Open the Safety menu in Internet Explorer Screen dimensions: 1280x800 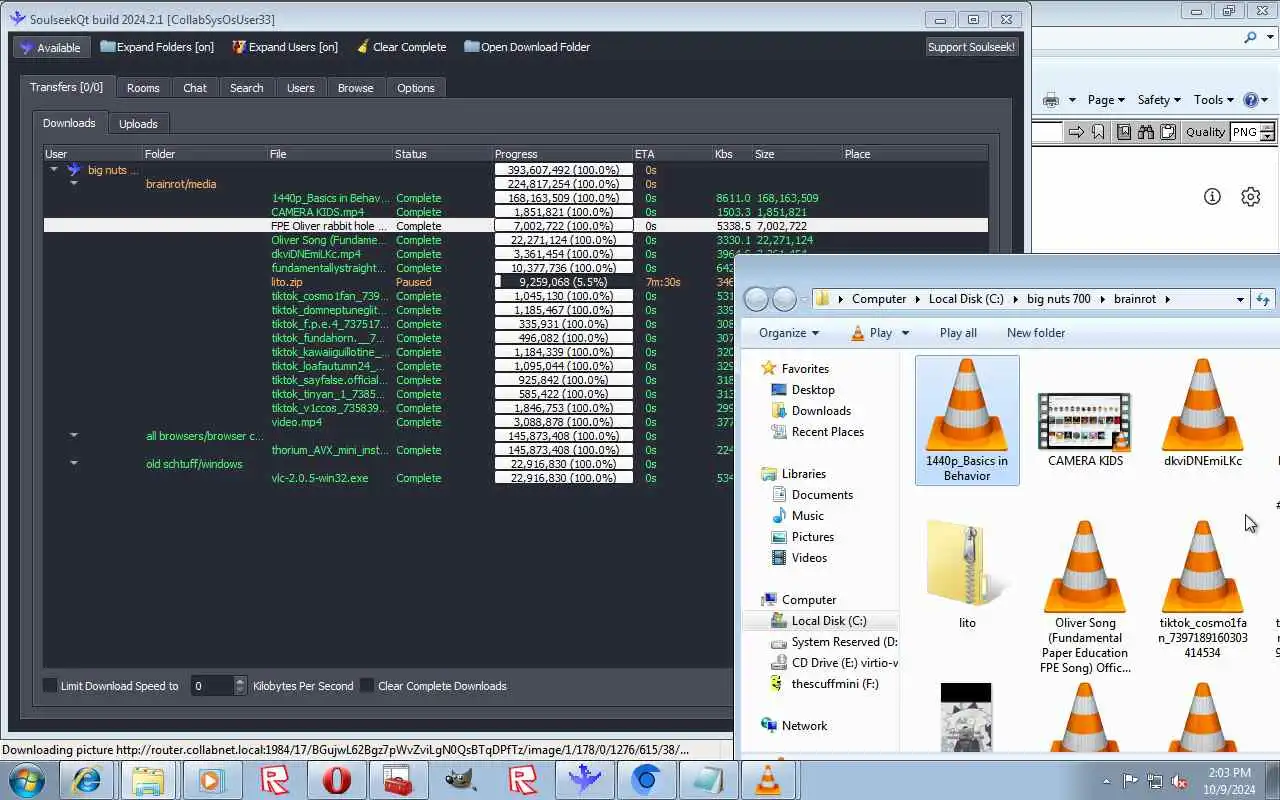click(x=1159, y=100)
